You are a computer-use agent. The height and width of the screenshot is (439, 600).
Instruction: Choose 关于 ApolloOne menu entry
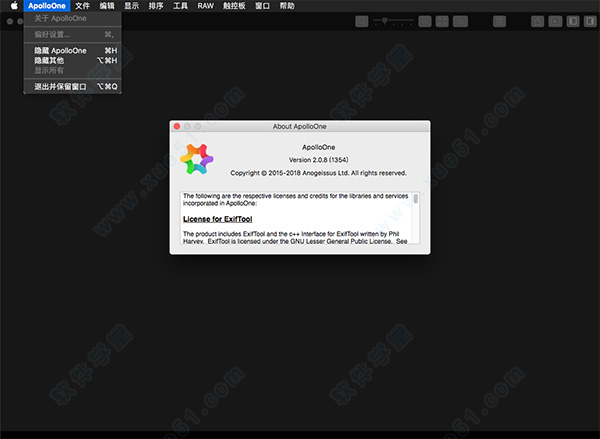(x=73, y=18)
